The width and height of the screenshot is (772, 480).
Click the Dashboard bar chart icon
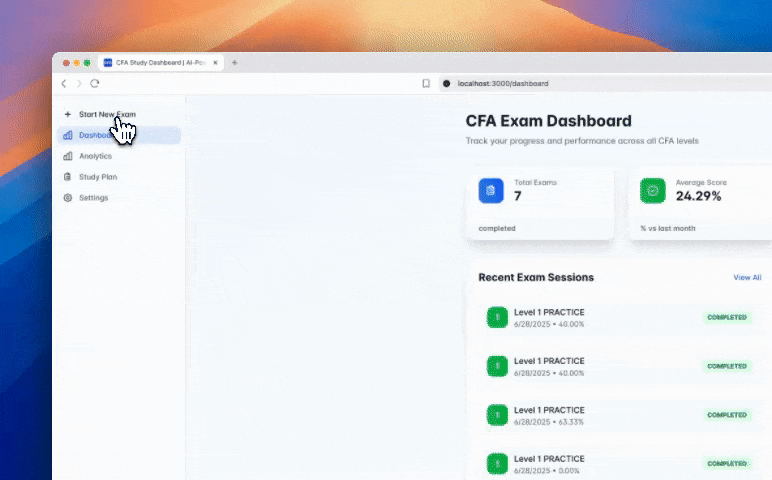click(68, 135)
